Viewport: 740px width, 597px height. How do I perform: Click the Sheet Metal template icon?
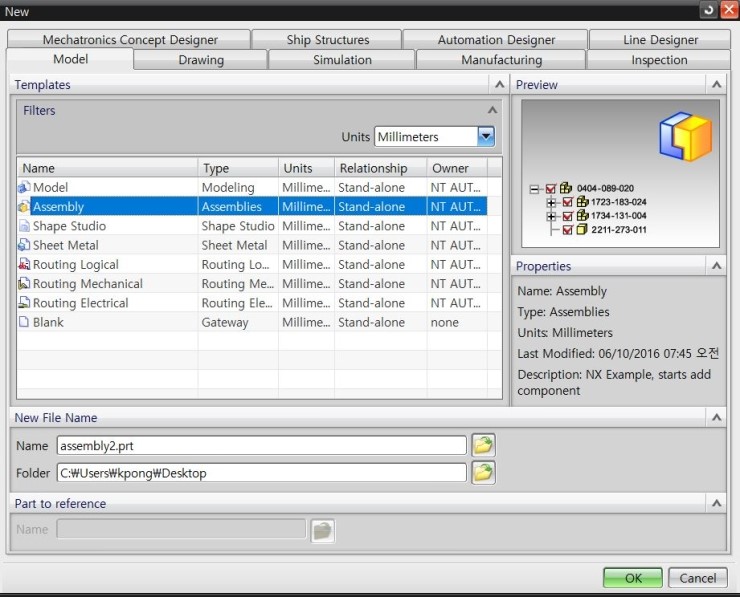[x=24, y=245]
